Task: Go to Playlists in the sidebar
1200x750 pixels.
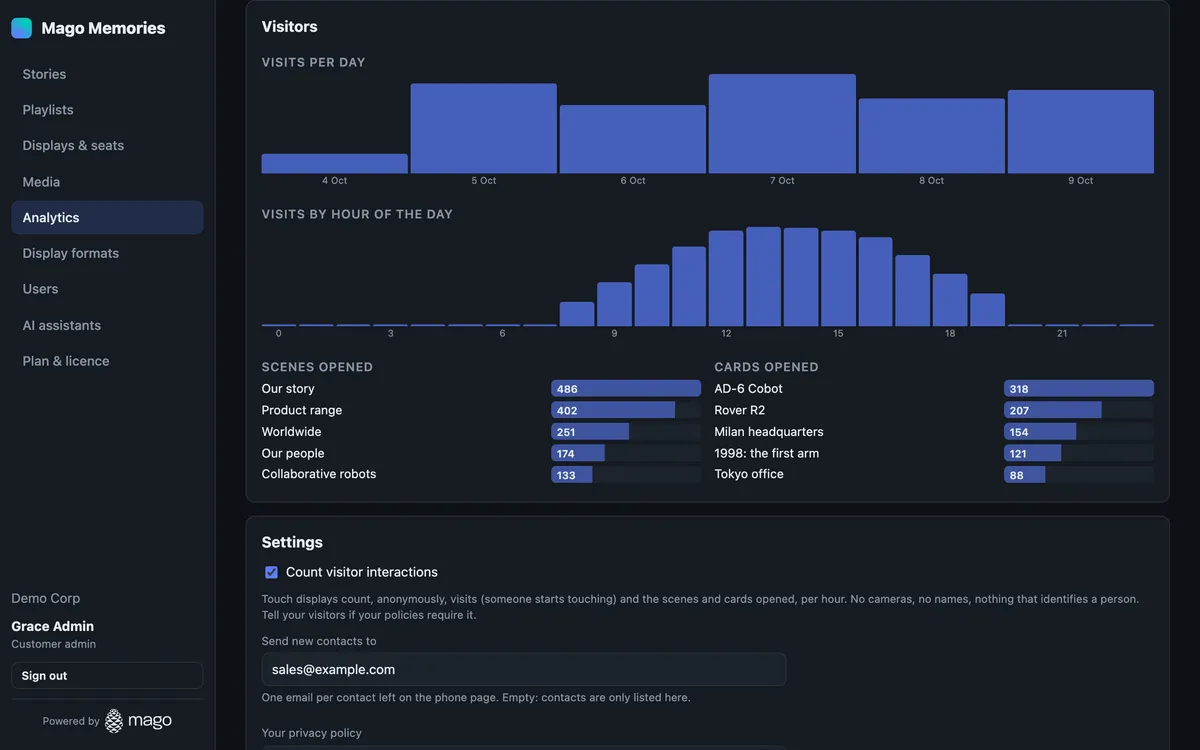Action: [107, 110]
